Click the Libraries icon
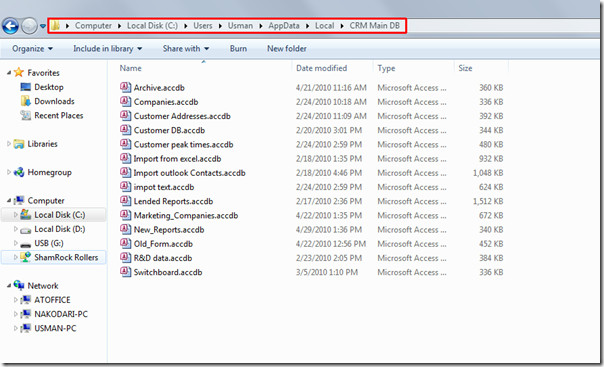 point(19,144)
